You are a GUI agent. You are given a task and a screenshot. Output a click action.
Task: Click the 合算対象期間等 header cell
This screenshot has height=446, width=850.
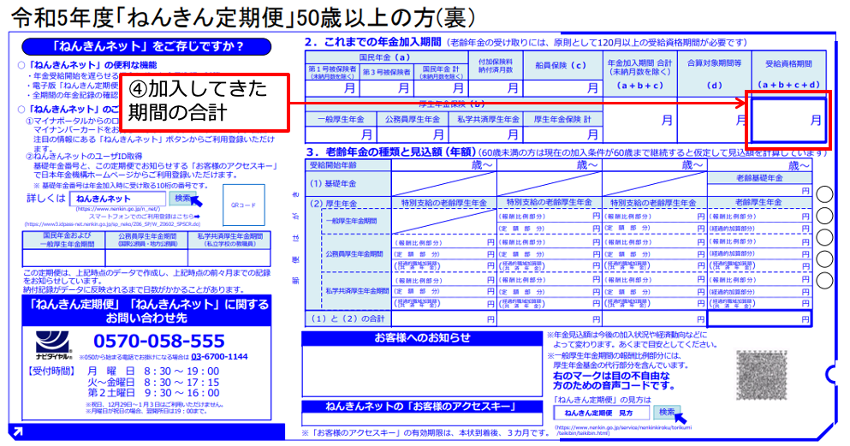point(714,74)
